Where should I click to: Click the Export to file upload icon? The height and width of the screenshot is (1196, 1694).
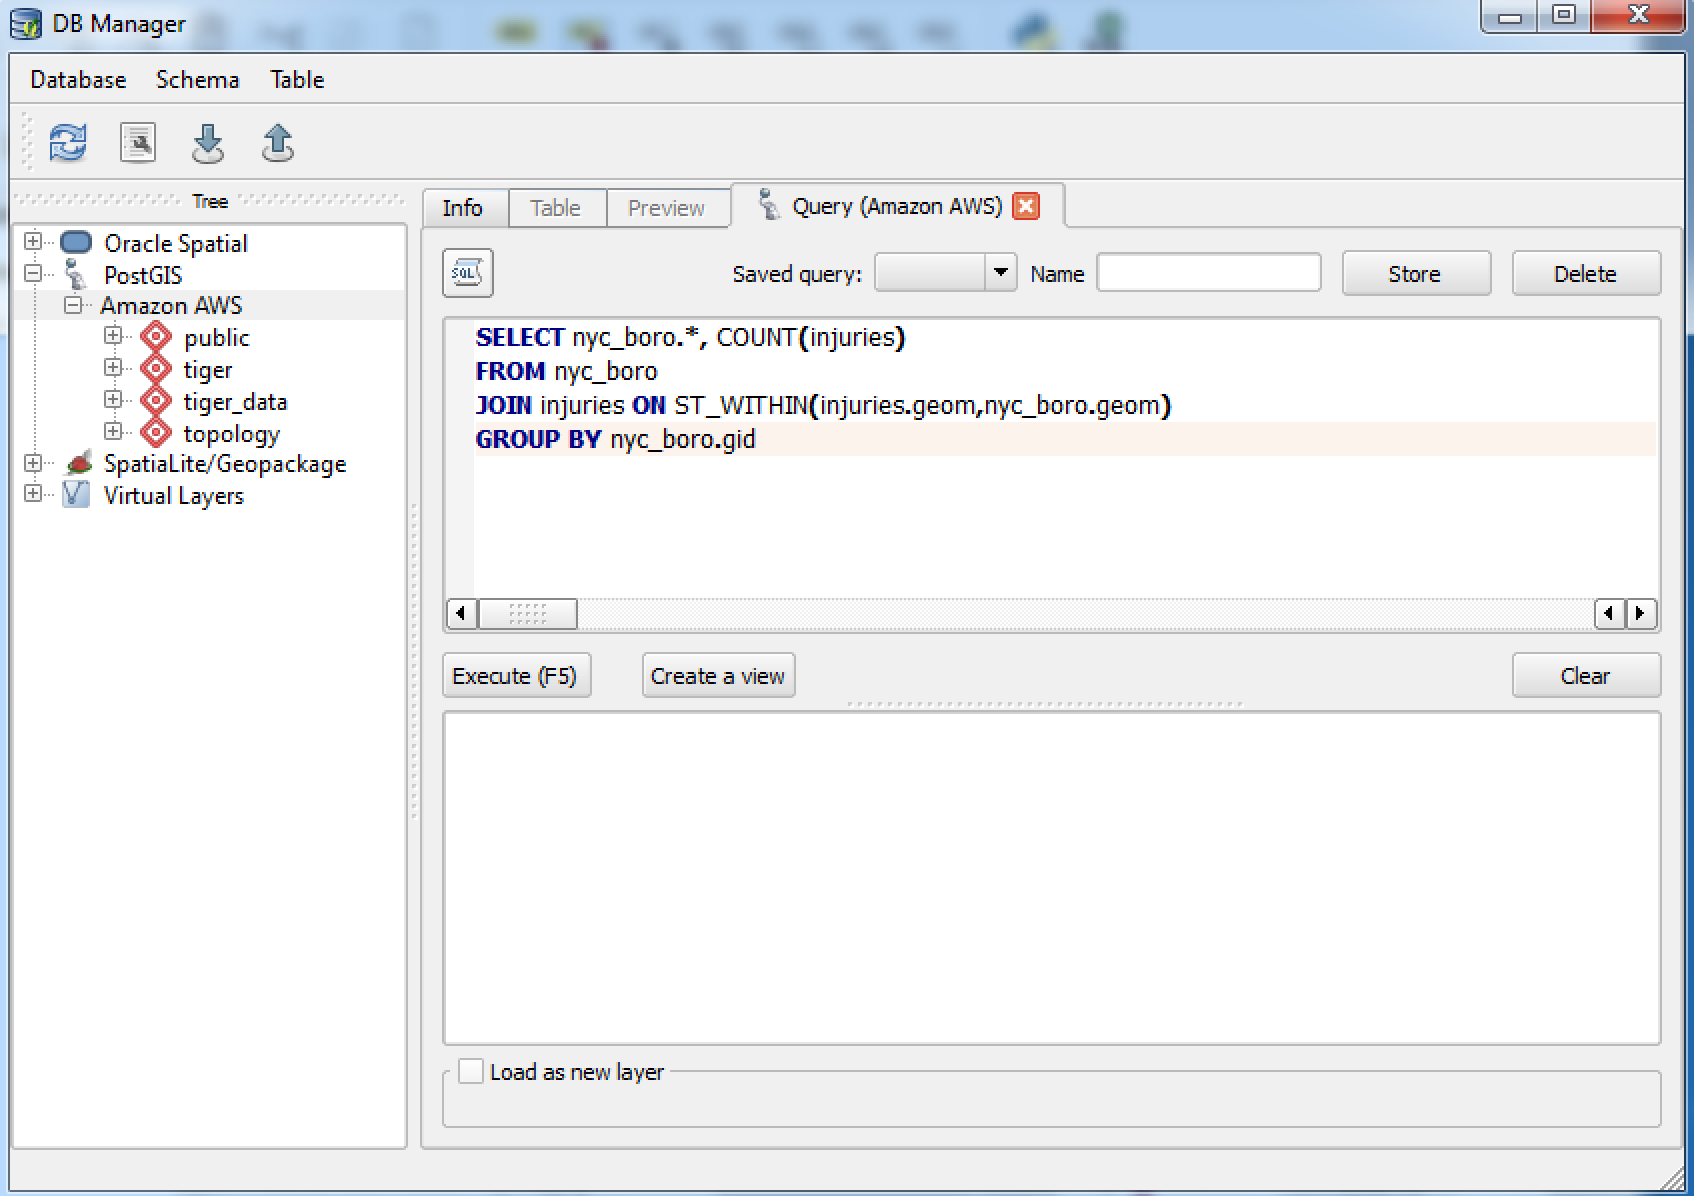(277, 143)
